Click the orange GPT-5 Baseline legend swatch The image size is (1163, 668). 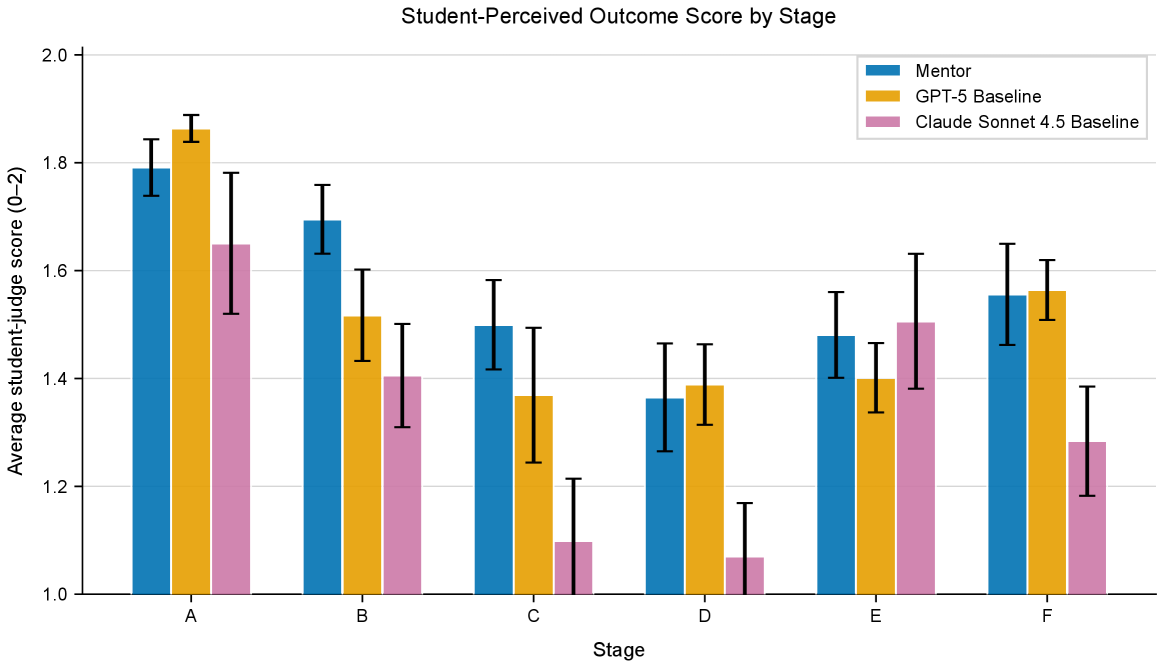pyautogui.click(x=883, y=97)
